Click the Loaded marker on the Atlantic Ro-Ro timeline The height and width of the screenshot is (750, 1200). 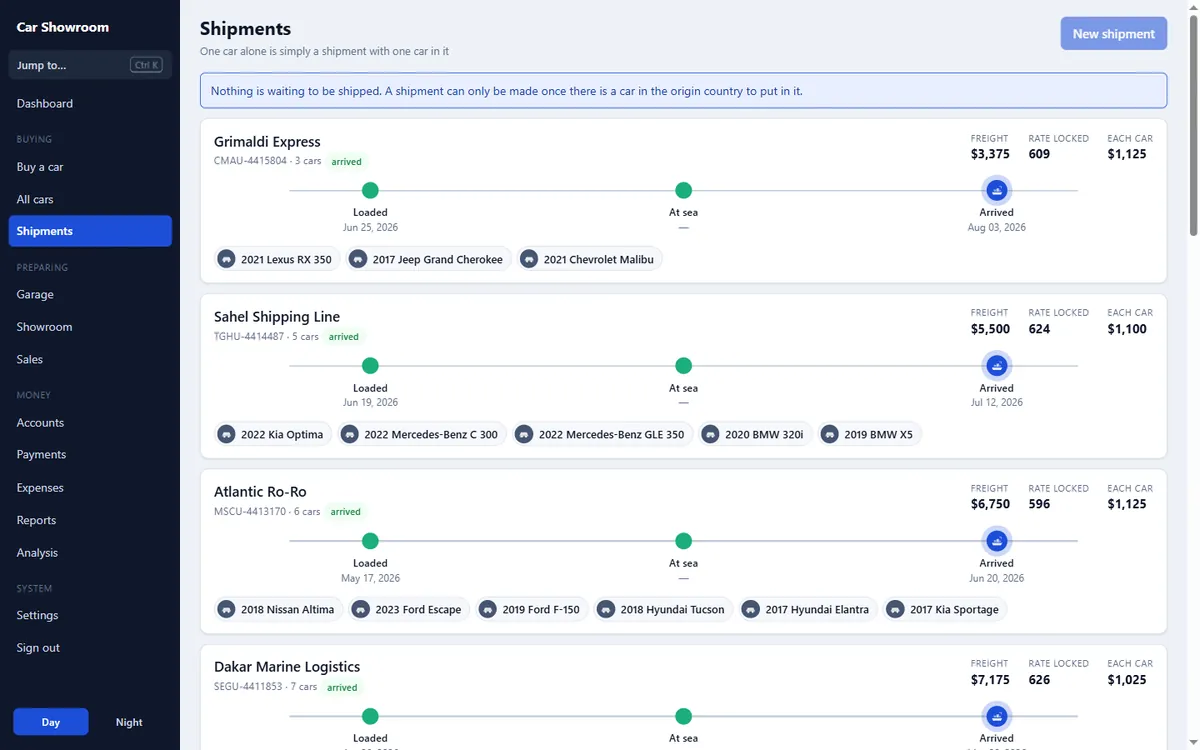(370, 541)
